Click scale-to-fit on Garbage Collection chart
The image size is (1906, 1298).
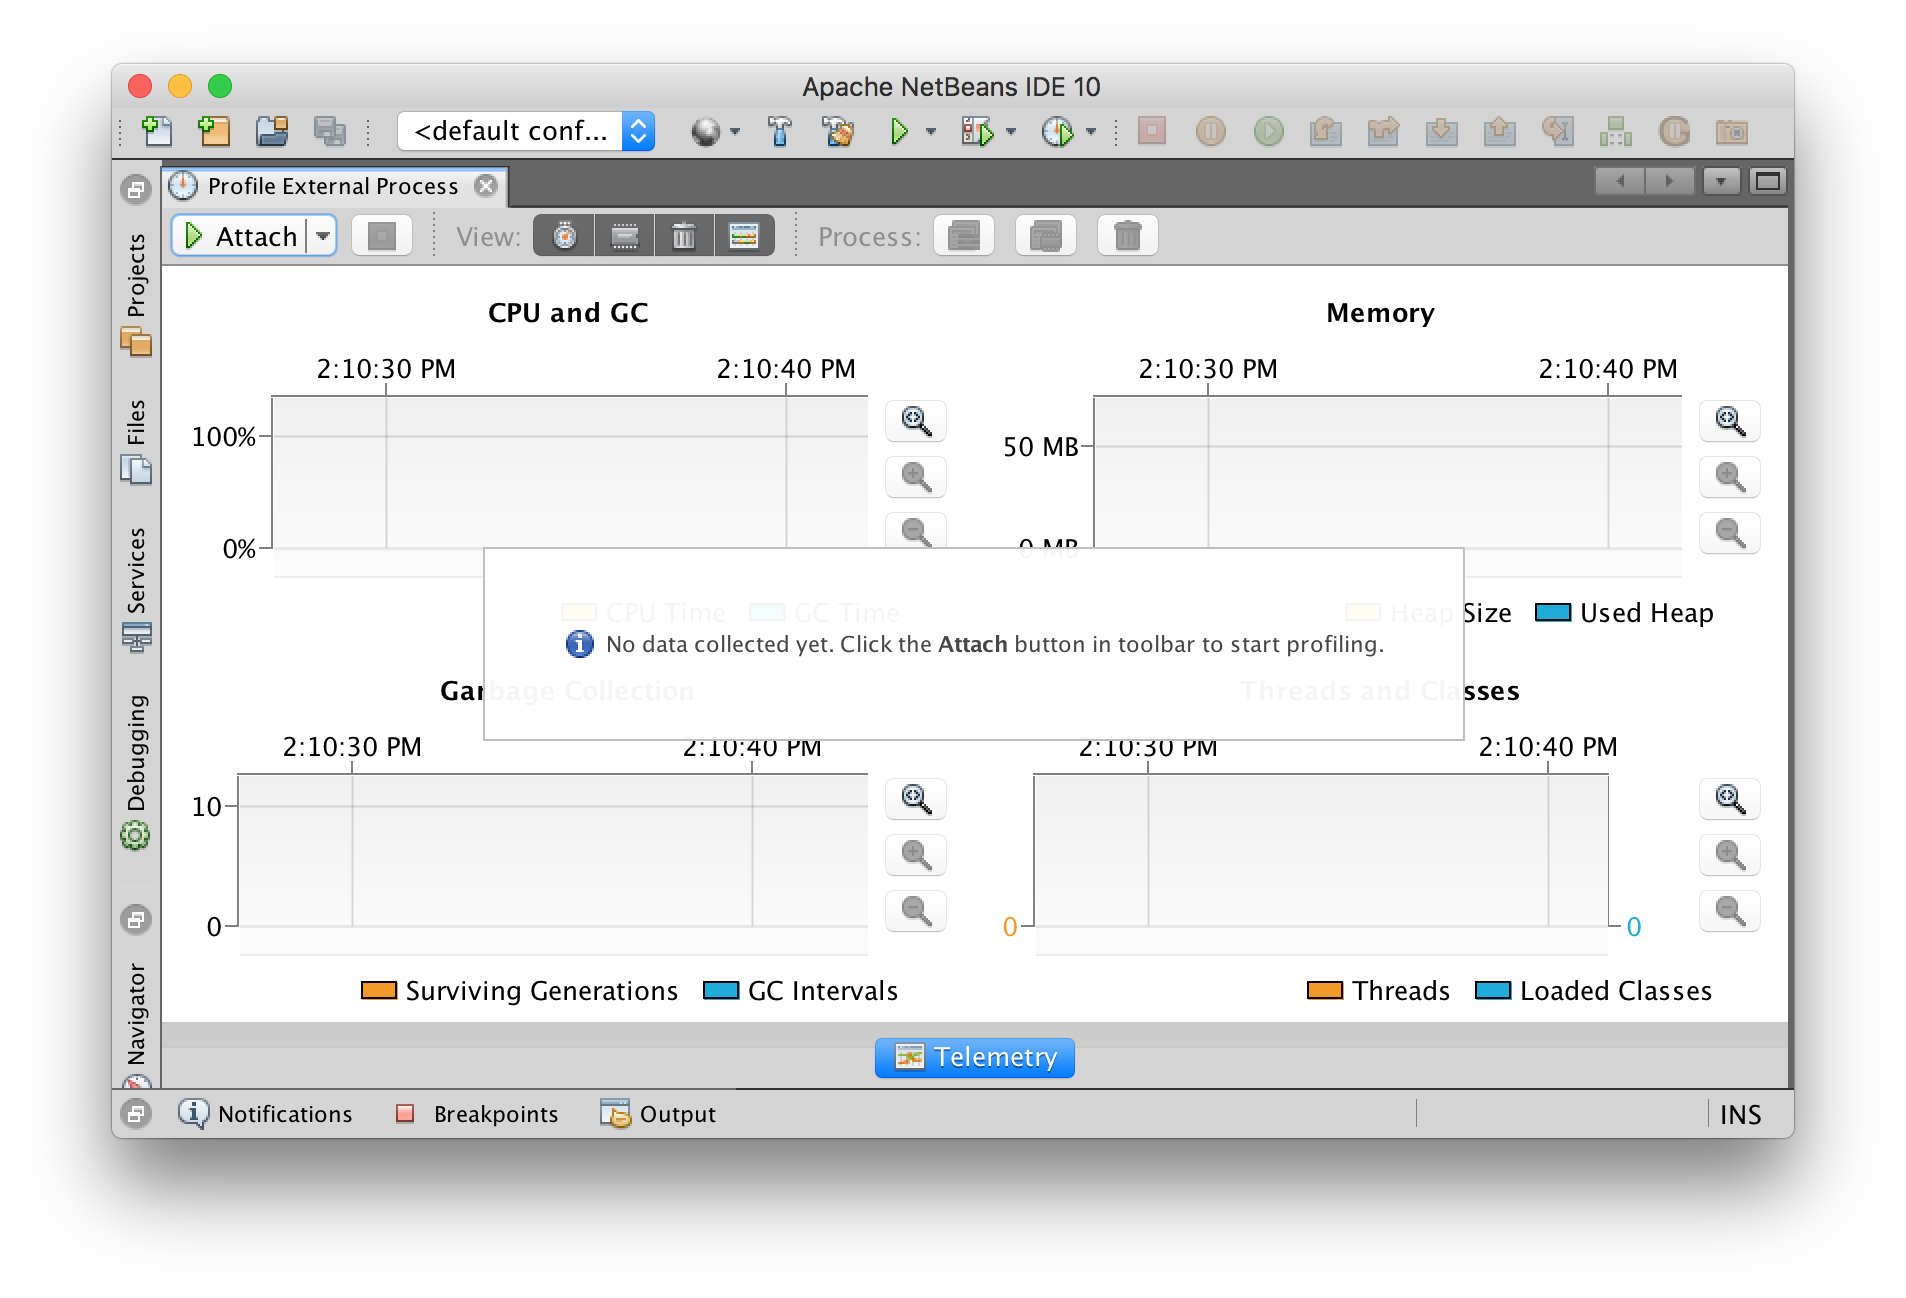coord(916,799)
